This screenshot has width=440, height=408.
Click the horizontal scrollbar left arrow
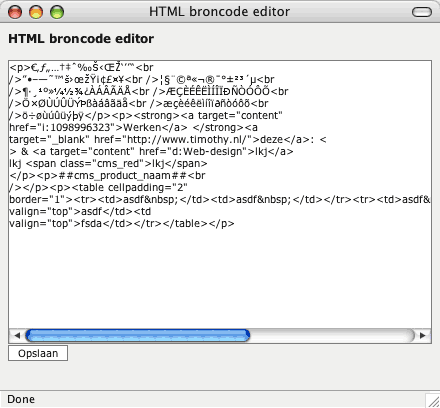pos(17,336)
